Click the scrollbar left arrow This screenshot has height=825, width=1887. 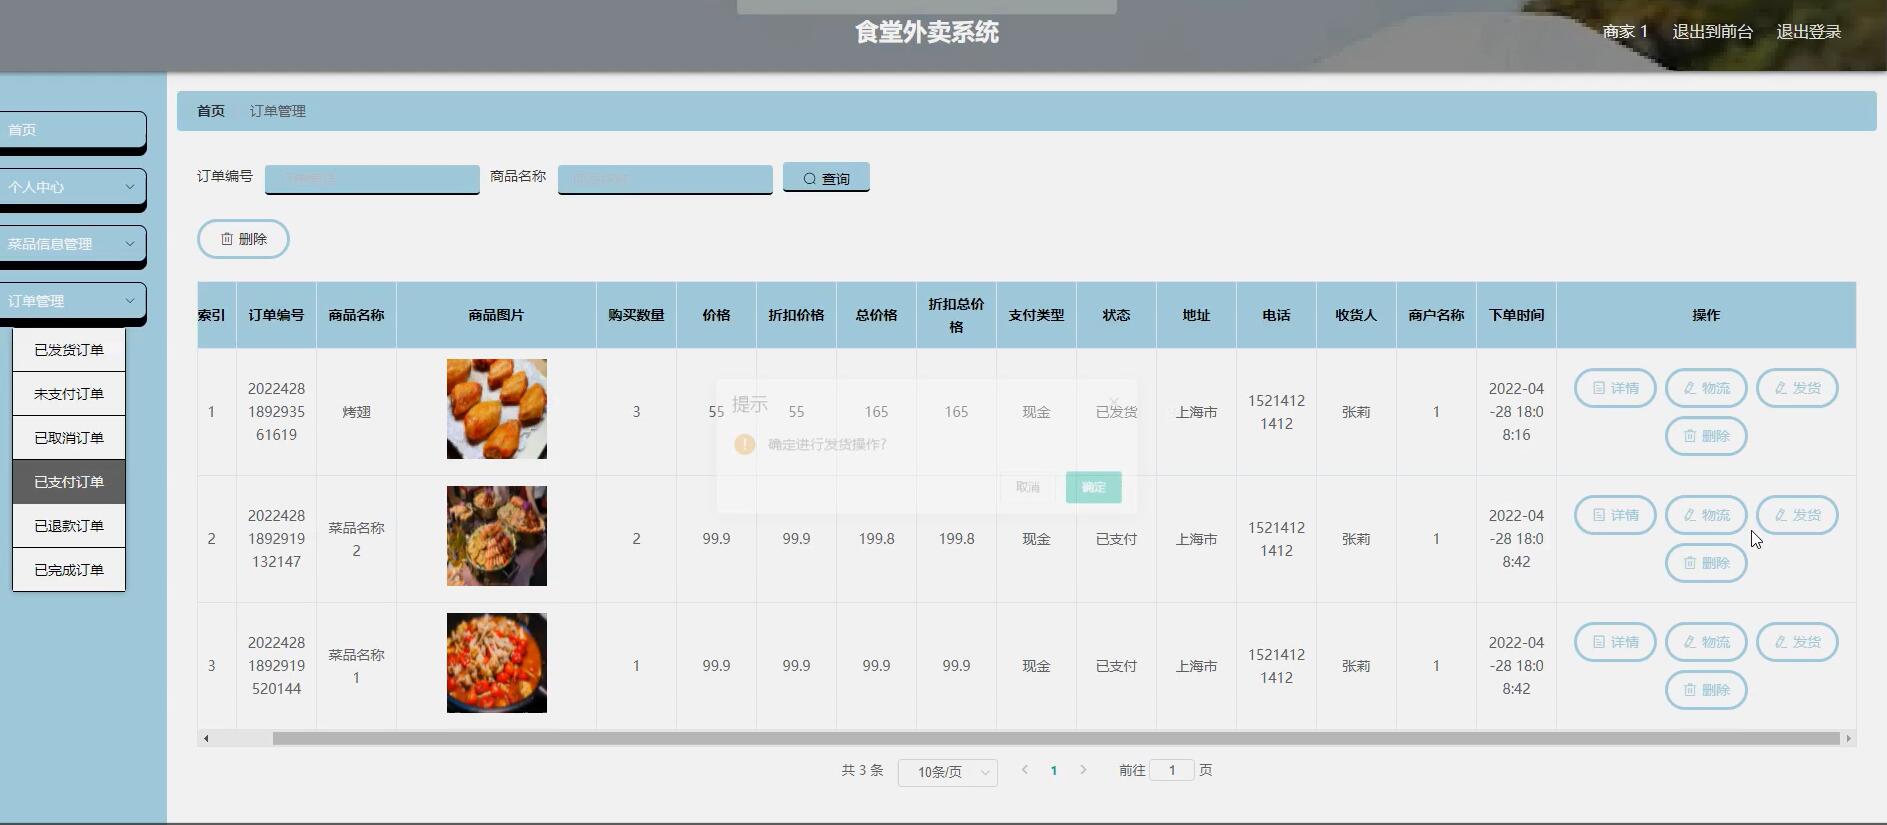pos(206,738)
